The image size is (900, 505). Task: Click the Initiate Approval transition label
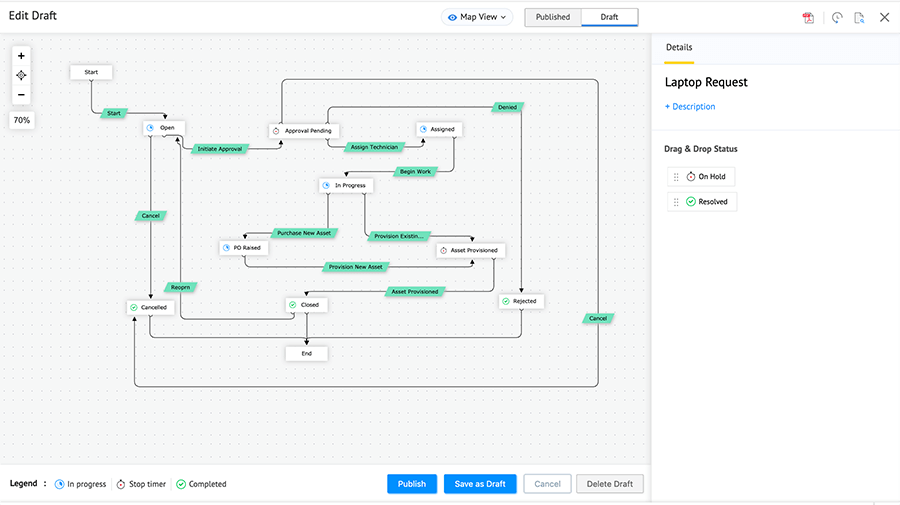[220, 149]
